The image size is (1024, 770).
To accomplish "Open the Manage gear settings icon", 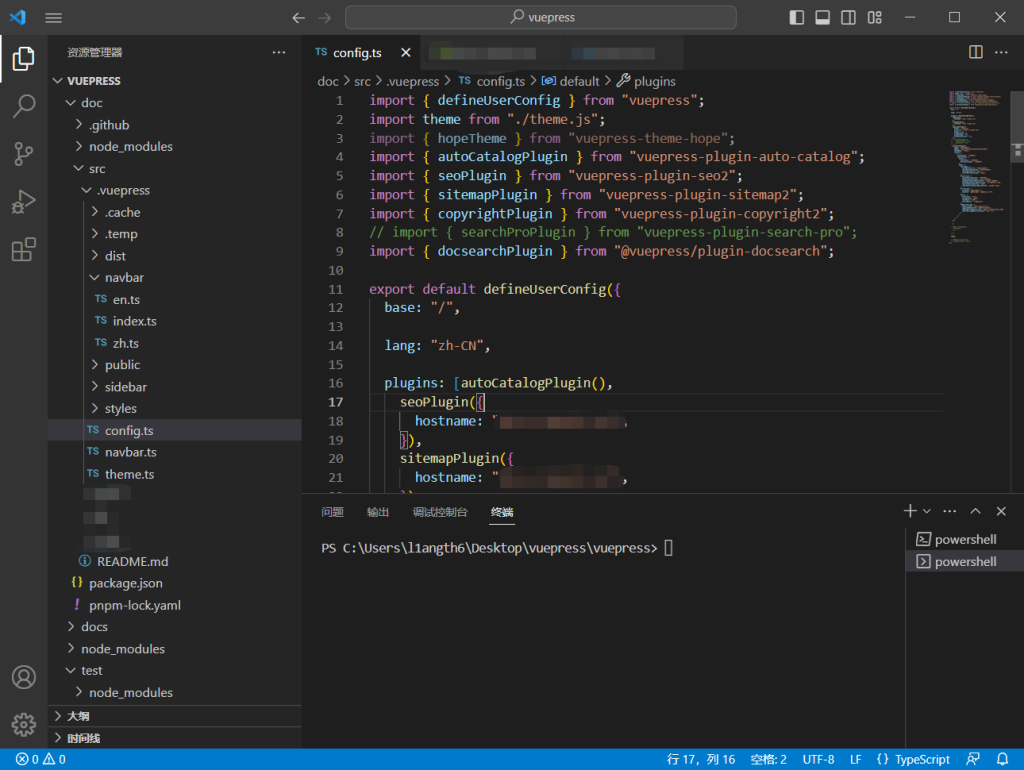I will (24, 724).
